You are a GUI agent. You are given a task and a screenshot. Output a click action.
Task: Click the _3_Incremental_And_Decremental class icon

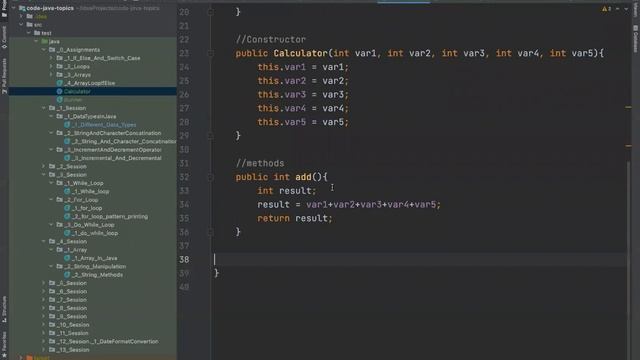[67, 158]
